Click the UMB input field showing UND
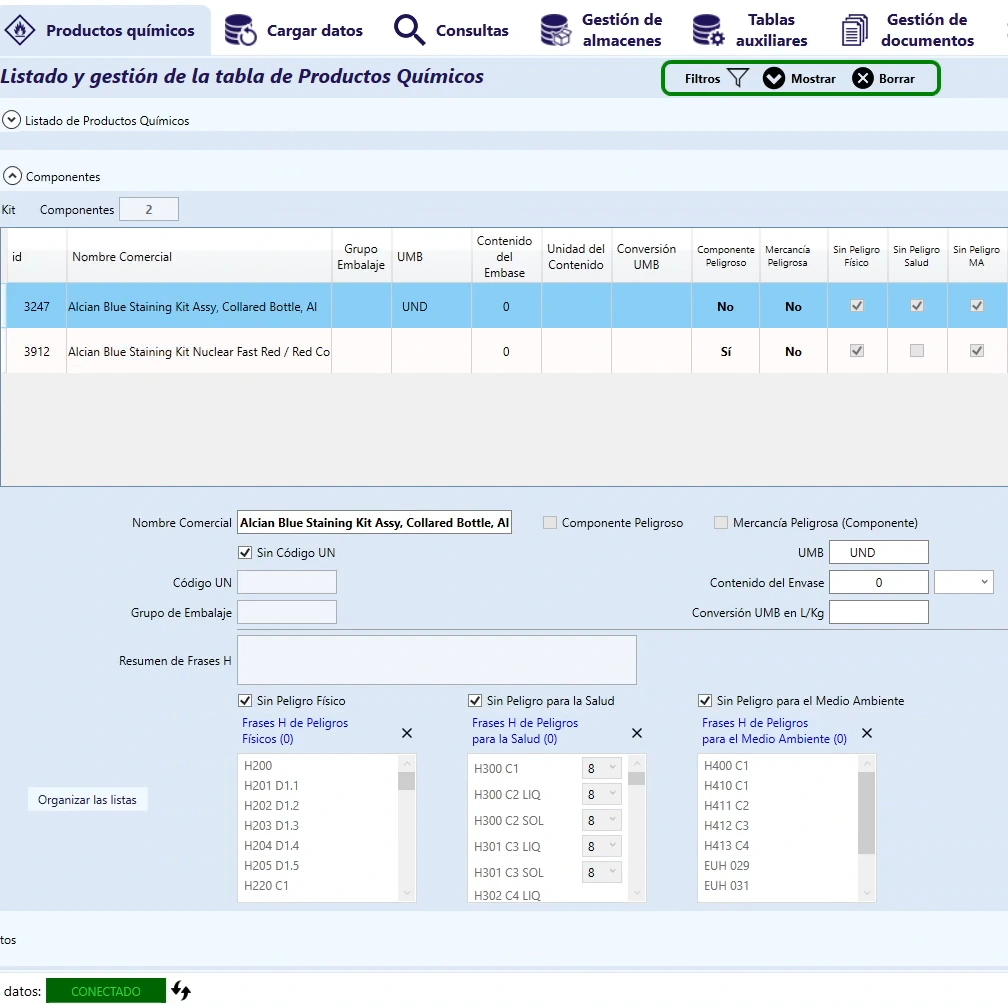Image resolution: width=1008 pixels, height=1008 pixels. pos(879,552)
